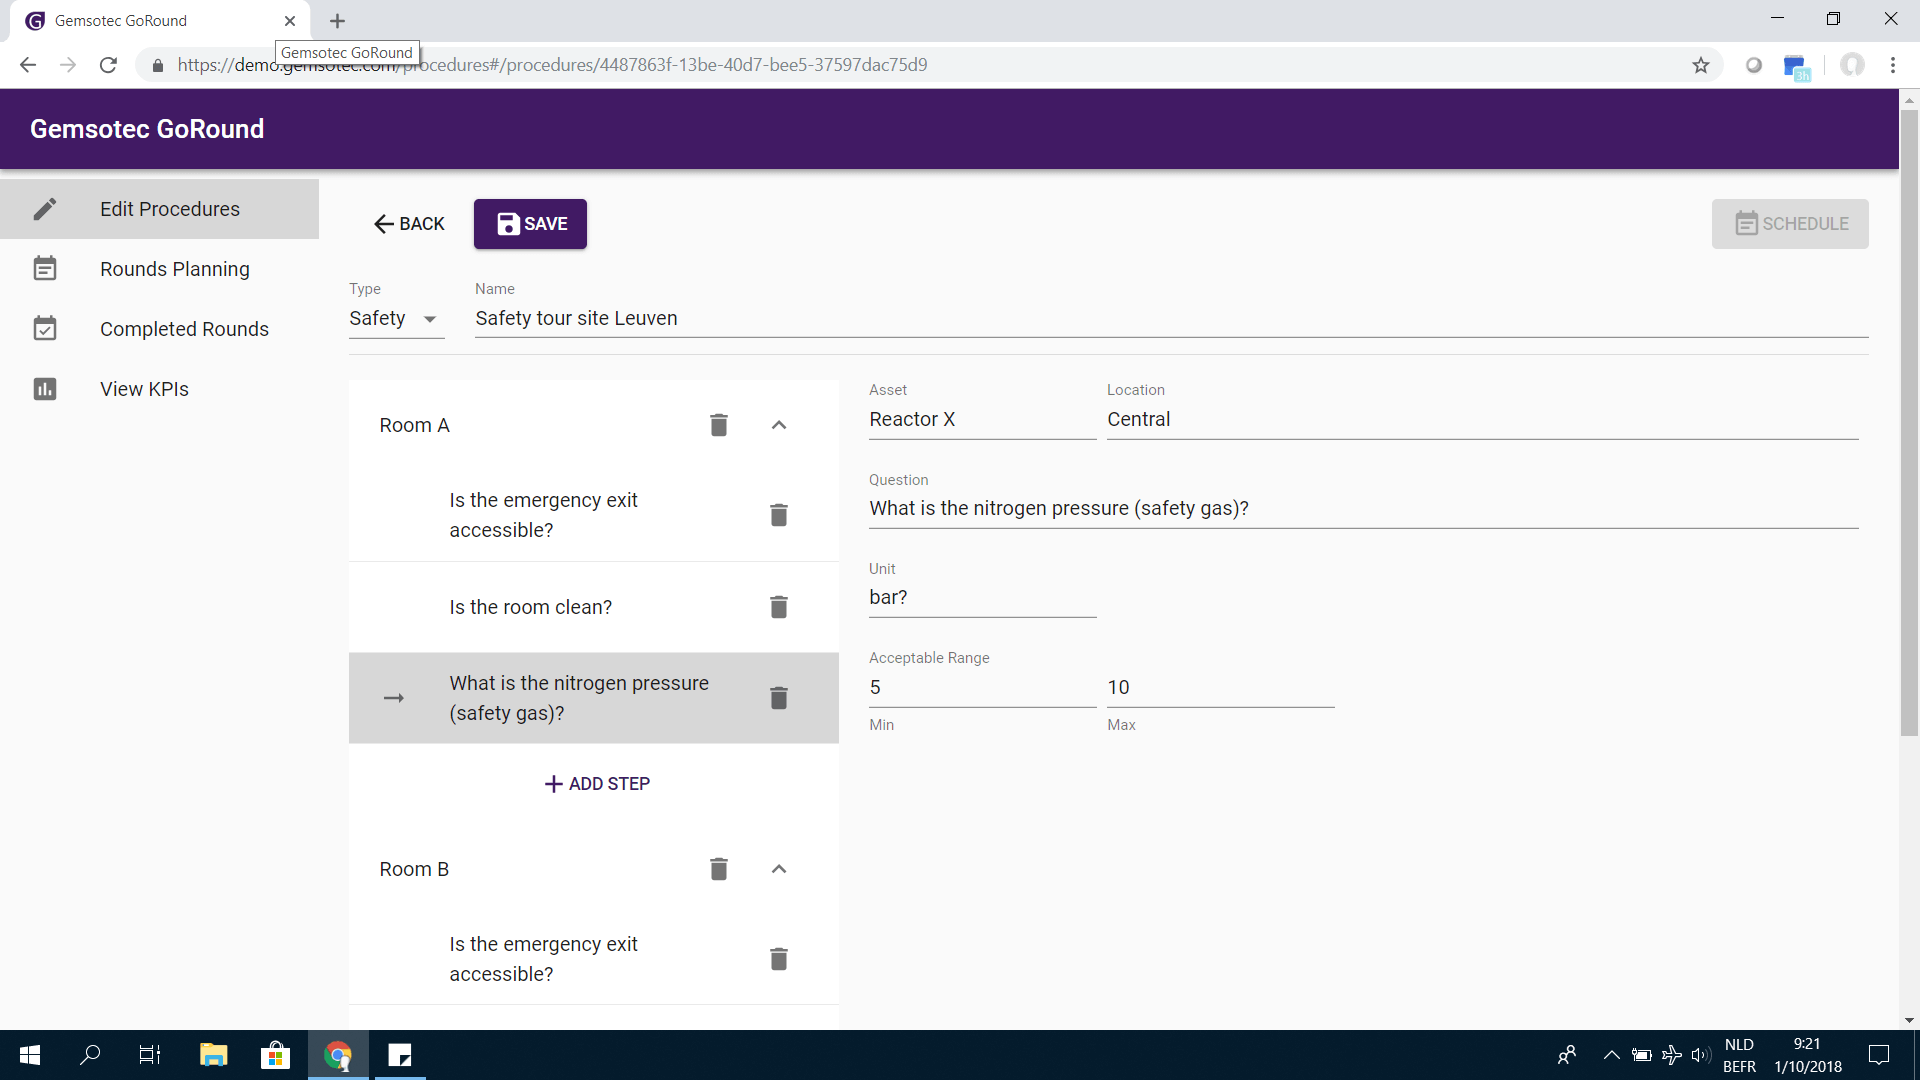This screenshot has height=1080, width=1920.
Task: Delete 'Is the room clean?' step
Action: (x=779, y=607)
